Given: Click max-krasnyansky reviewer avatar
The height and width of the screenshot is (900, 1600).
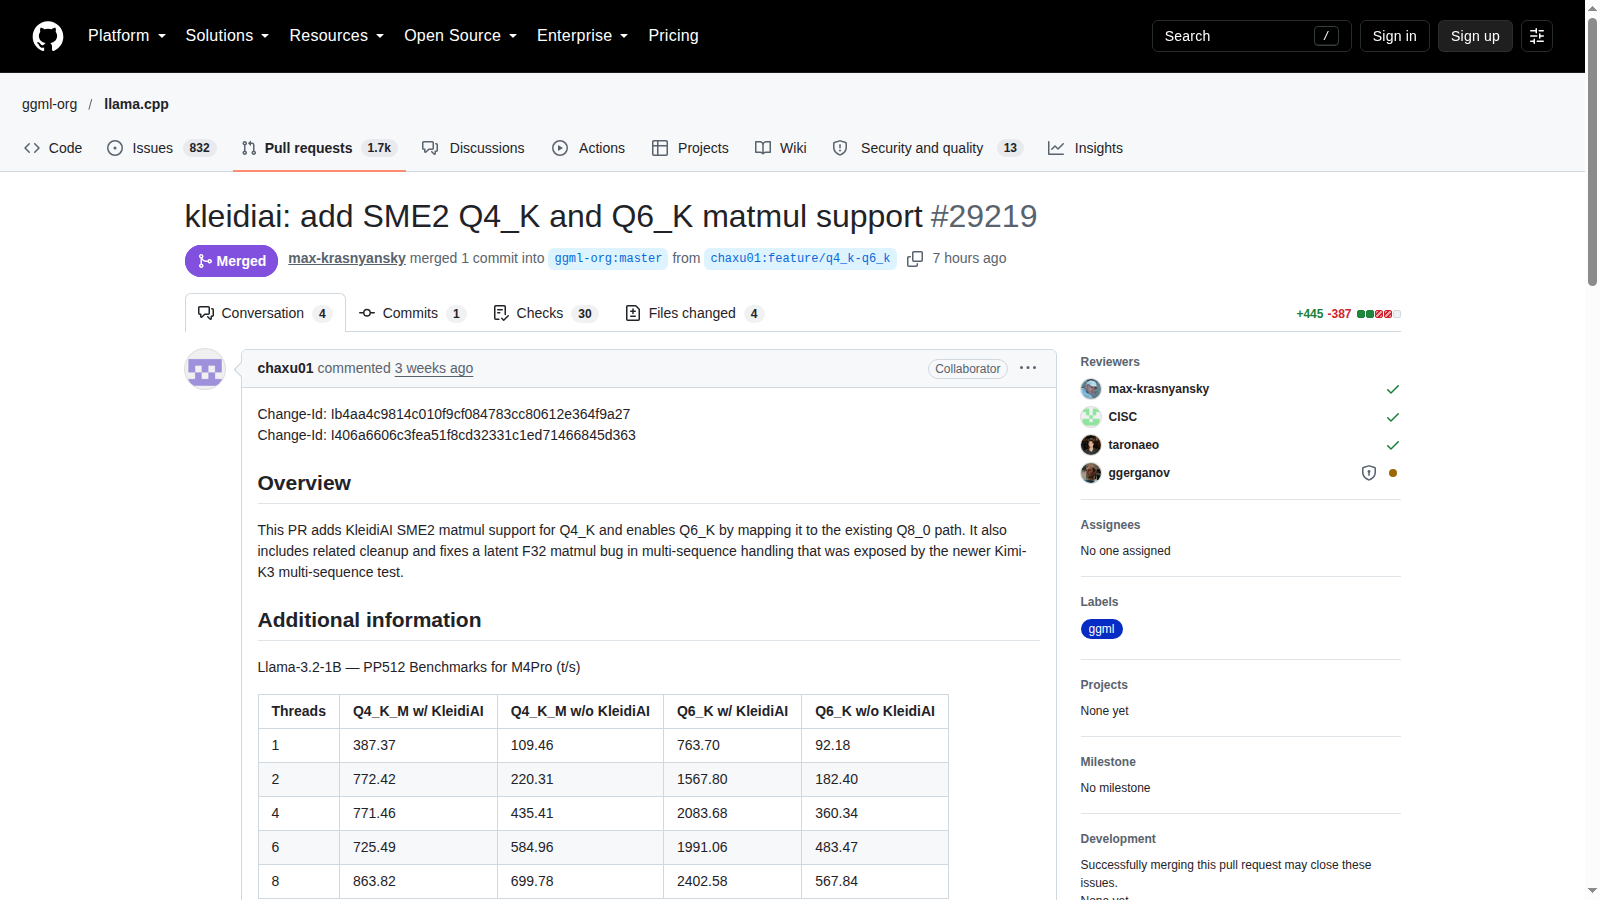Looking at the screenshot, I should 1091,389.
